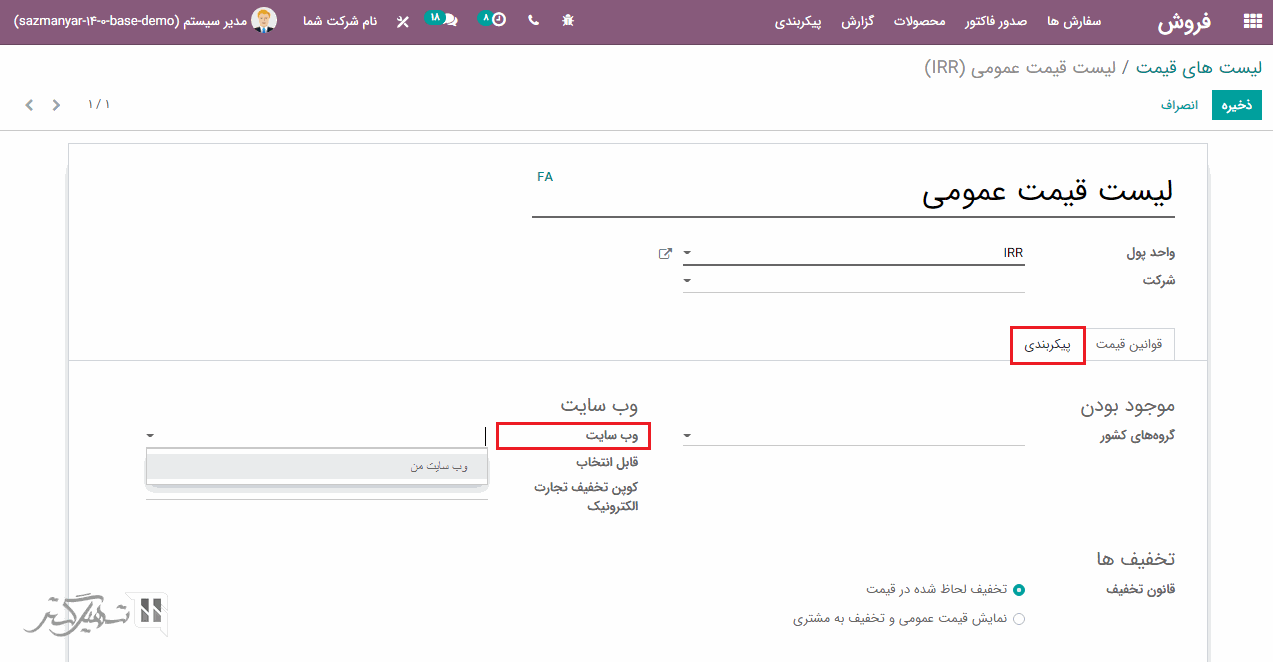Image resolution: width=1273 pixels, height=662 pixels.
Task: Click the tools wrench icon
Action: point(403,21)
